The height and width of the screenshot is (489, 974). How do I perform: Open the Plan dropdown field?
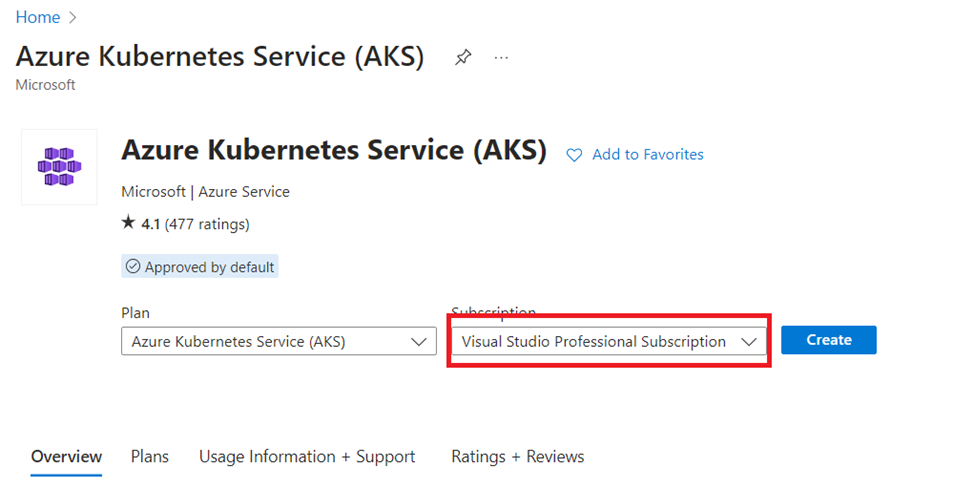click(279, 342)
